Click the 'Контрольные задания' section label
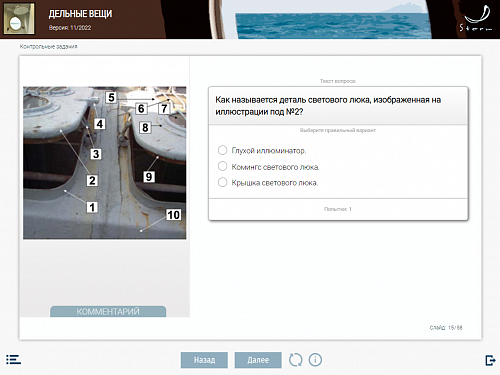The image size is (500, 375). pyautogui.click(x=48, y=46)
